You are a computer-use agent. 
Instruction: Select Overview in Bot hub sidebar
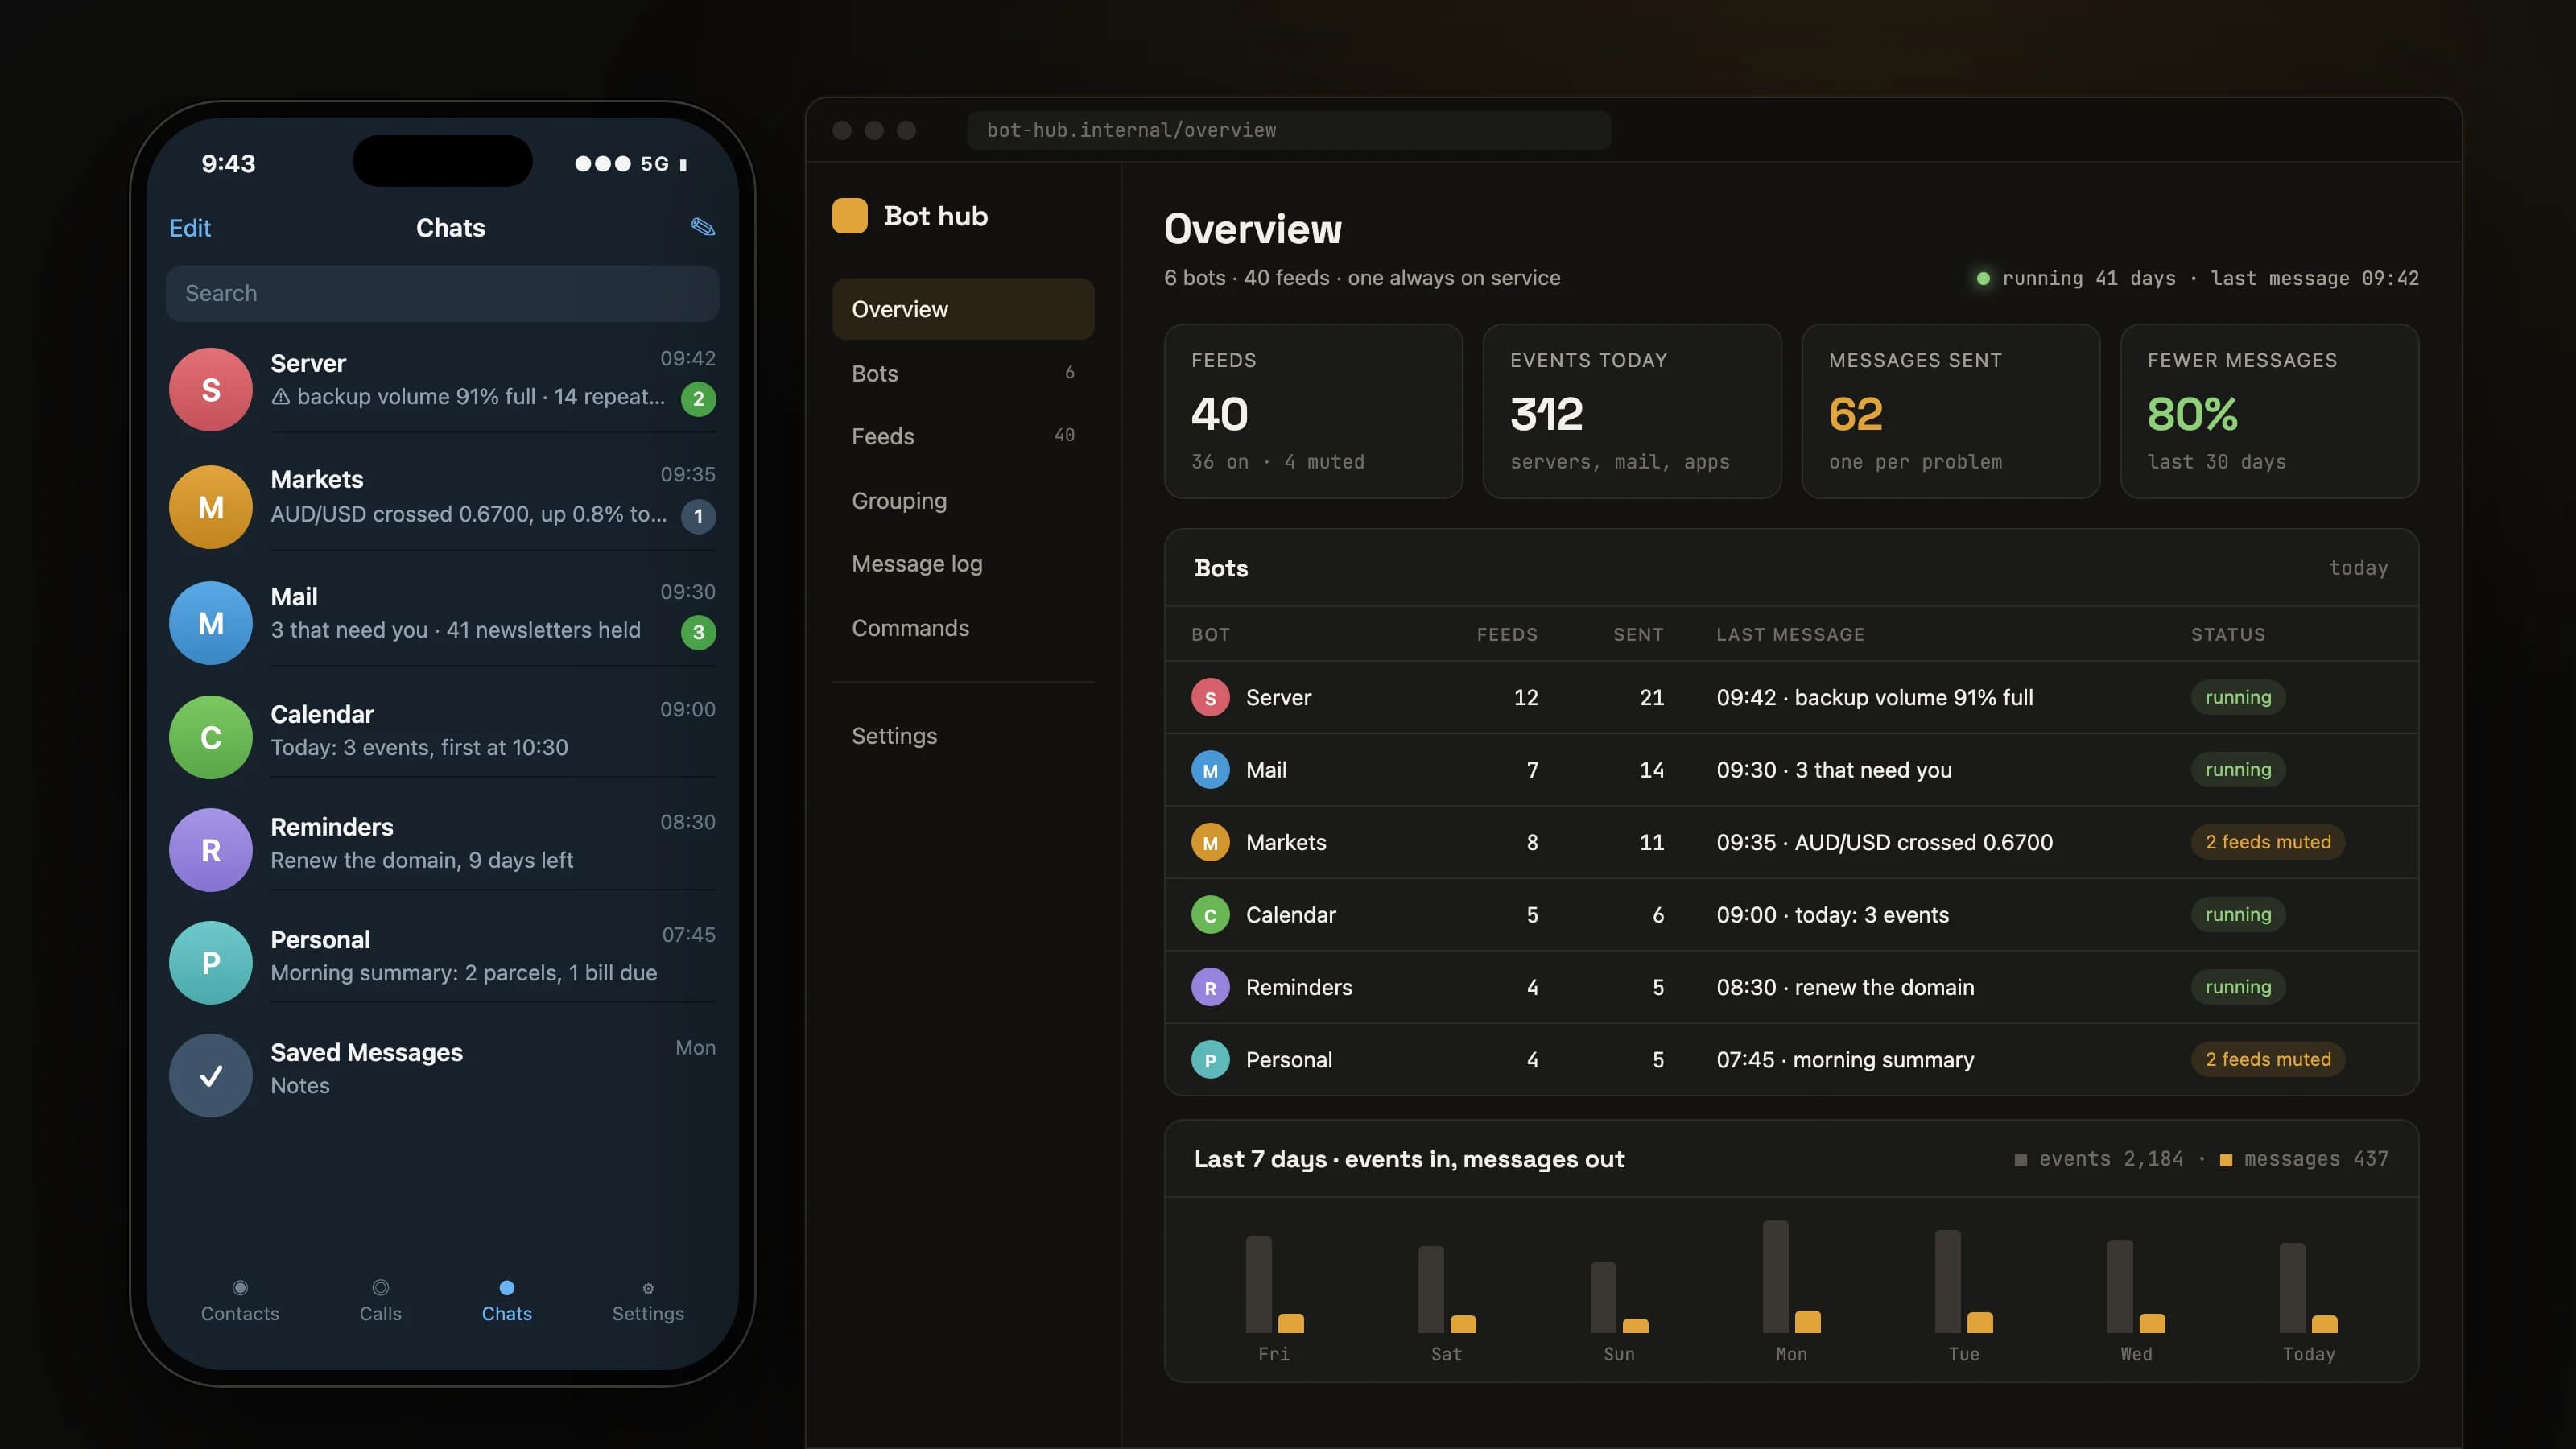click(963, 309)
